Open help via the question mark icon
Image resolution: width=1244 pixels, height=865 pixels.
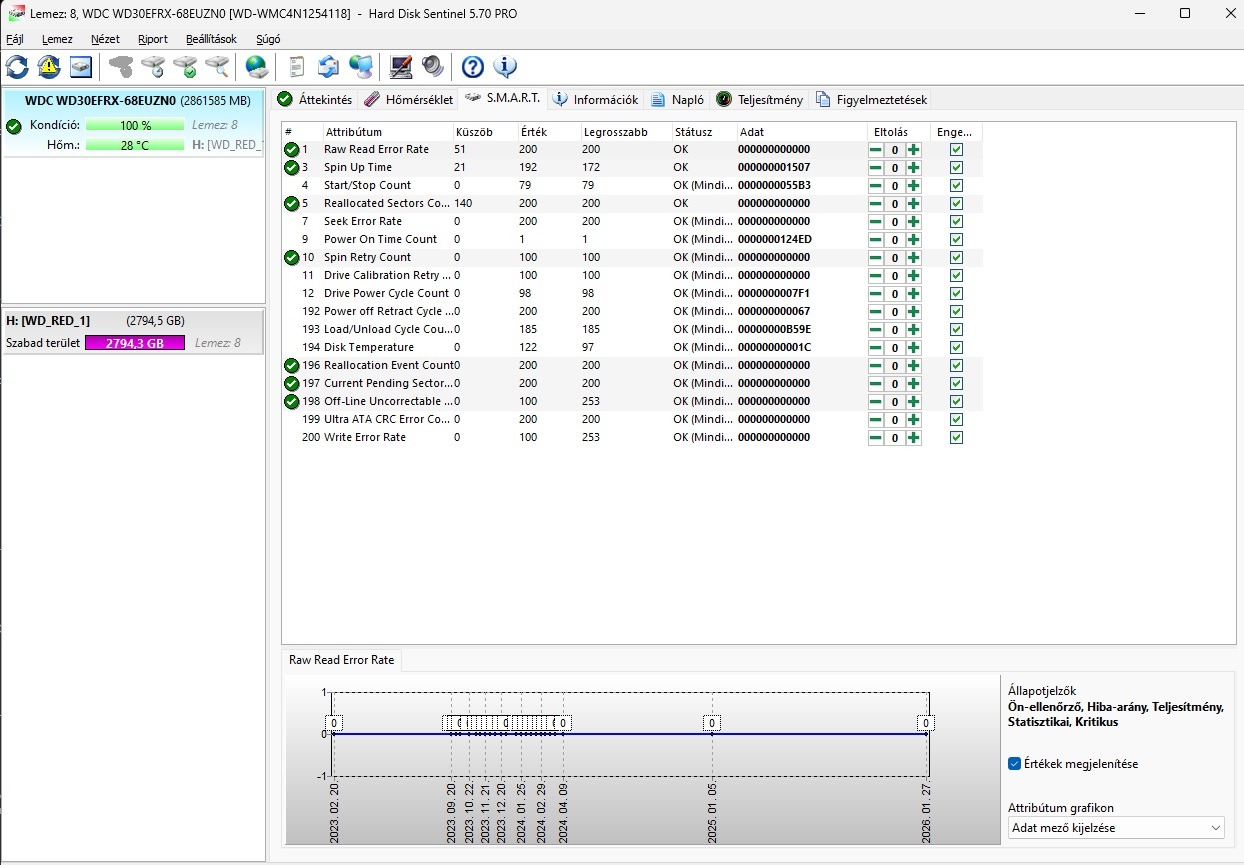tap(473, 67)
